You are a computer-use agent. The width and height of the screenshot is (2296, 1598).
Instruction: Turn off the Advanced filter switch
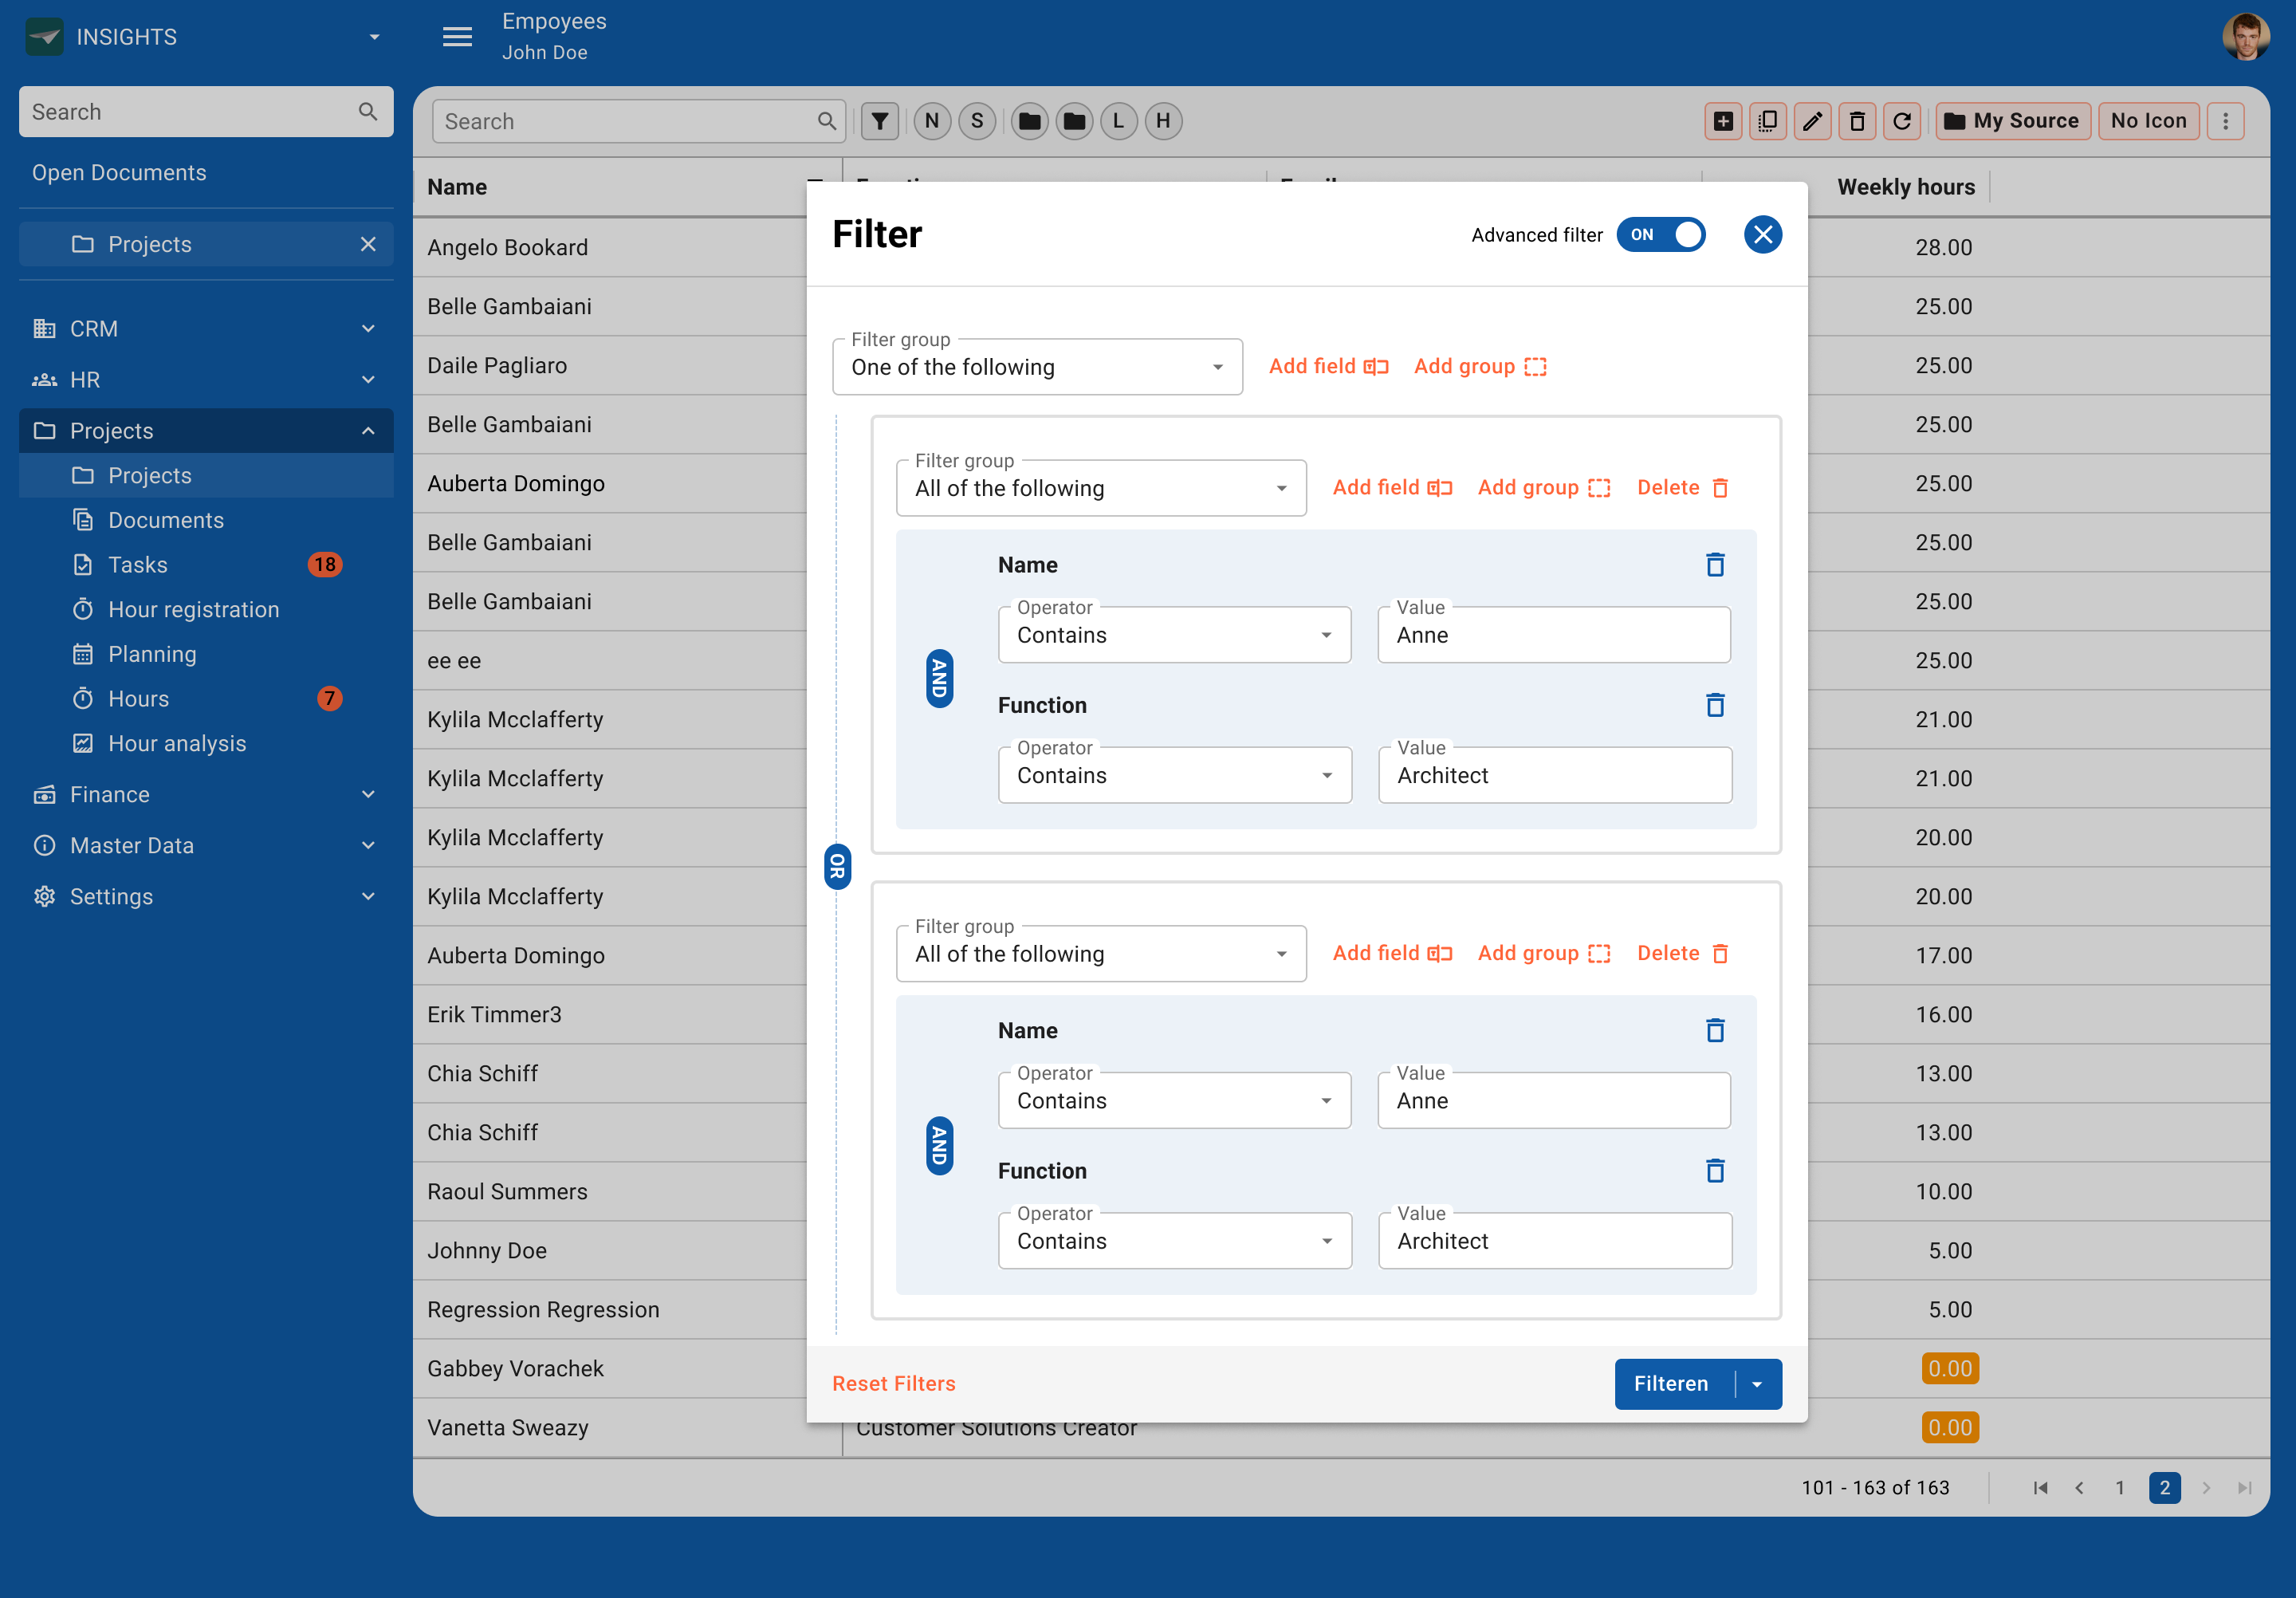[x=1661, y=235]
